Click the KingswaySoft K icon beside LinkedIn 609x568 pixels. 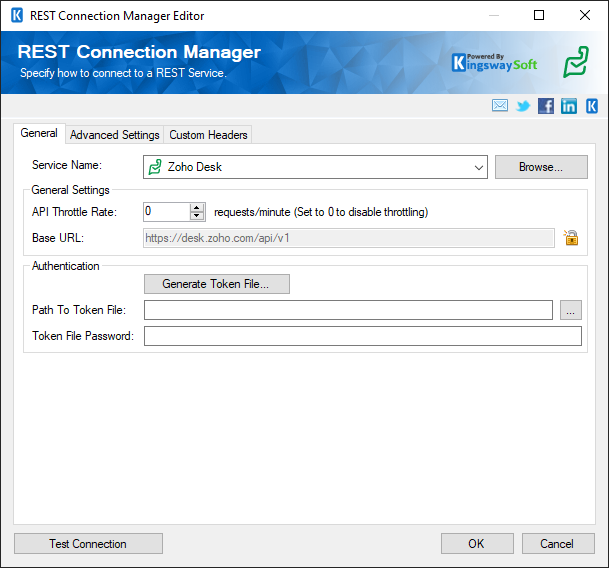click(x=592, y=106)
